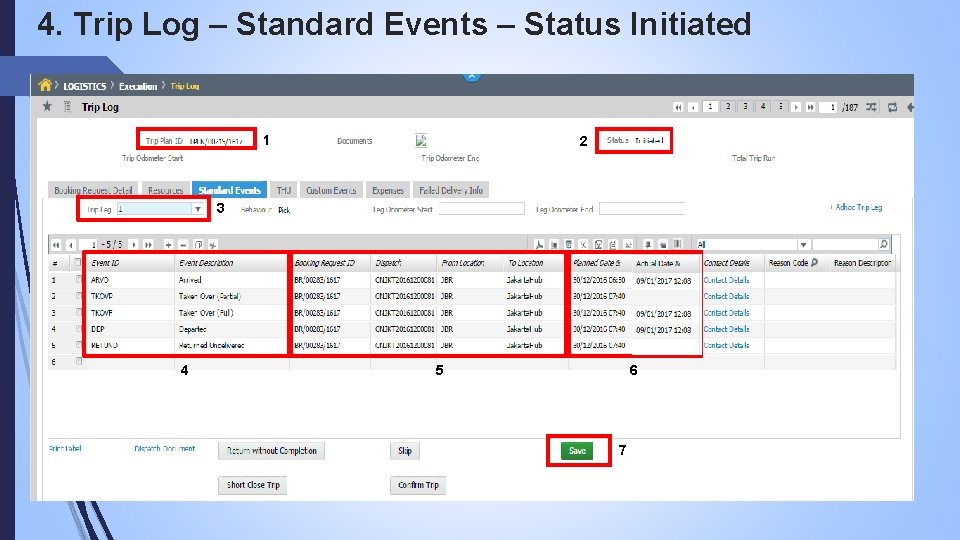Open the Custom Events tab
960x540 pixels.
[331, 190]
